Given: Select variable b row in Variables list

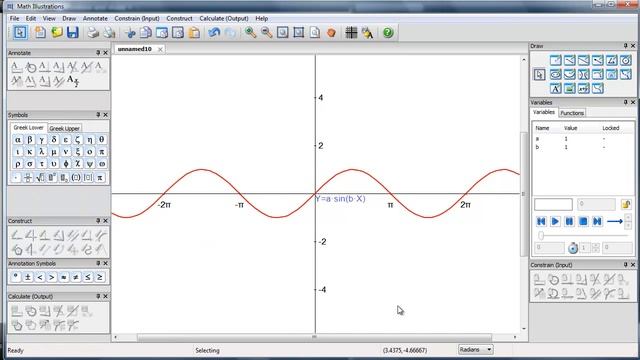Looking at the screenshot, I should [x=583, y=147].
